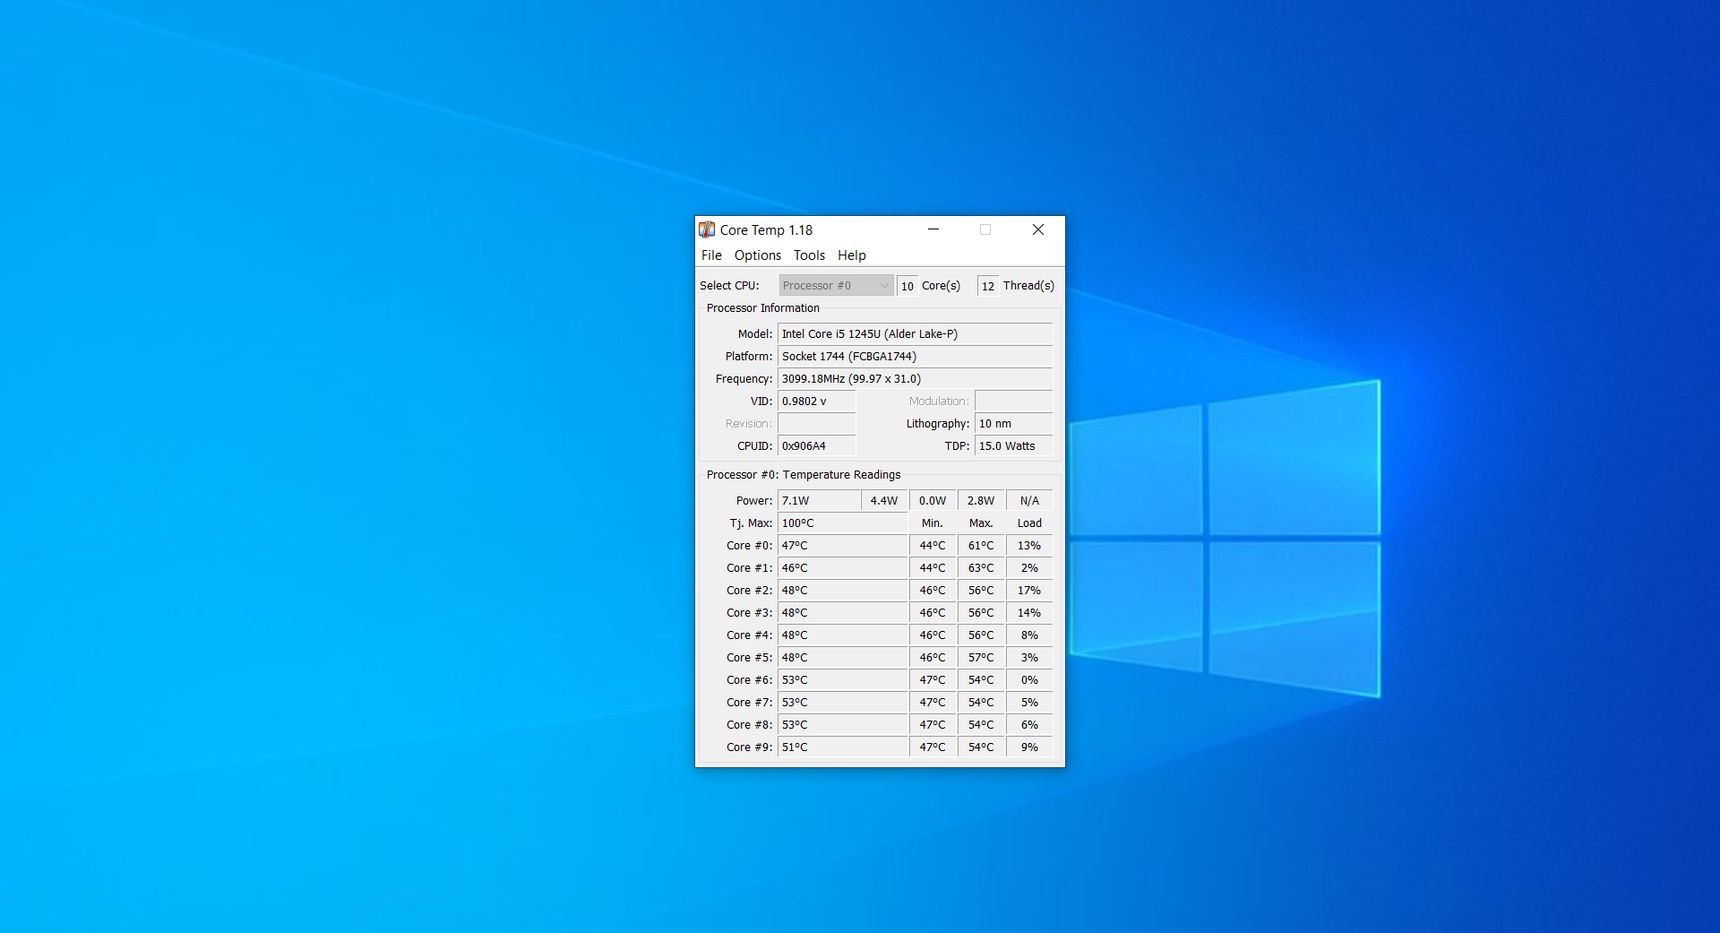The height and width of the screenshot is (933, 1720).
Task: Click Core #6 load value 0%
Action: coord(1029,680)
